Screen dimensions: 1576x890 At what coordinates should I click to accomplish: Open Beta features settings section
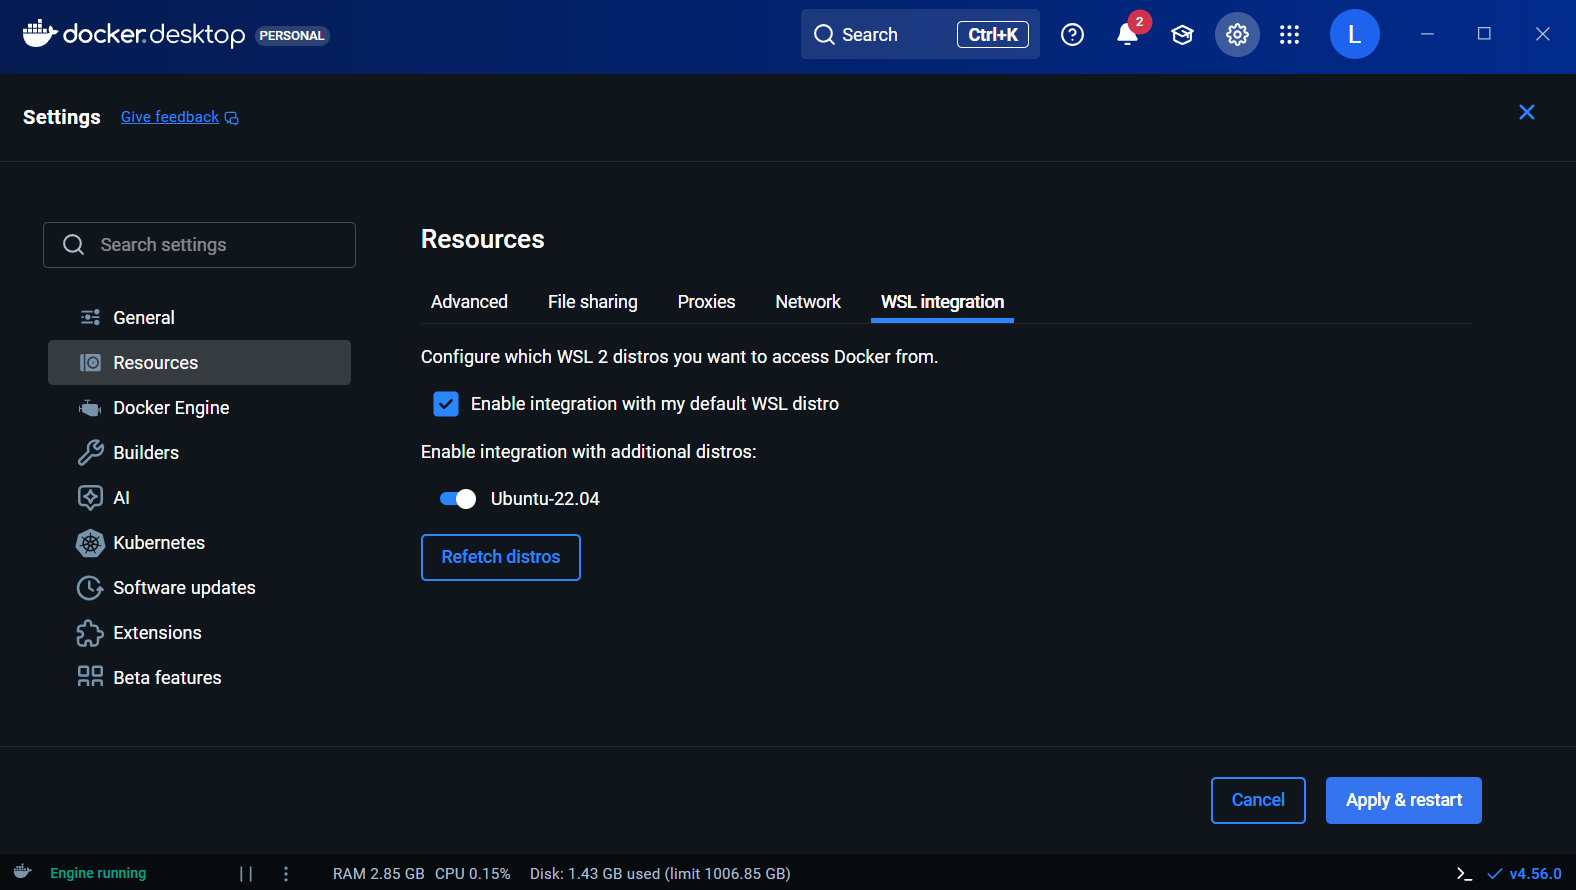(199, 677)
